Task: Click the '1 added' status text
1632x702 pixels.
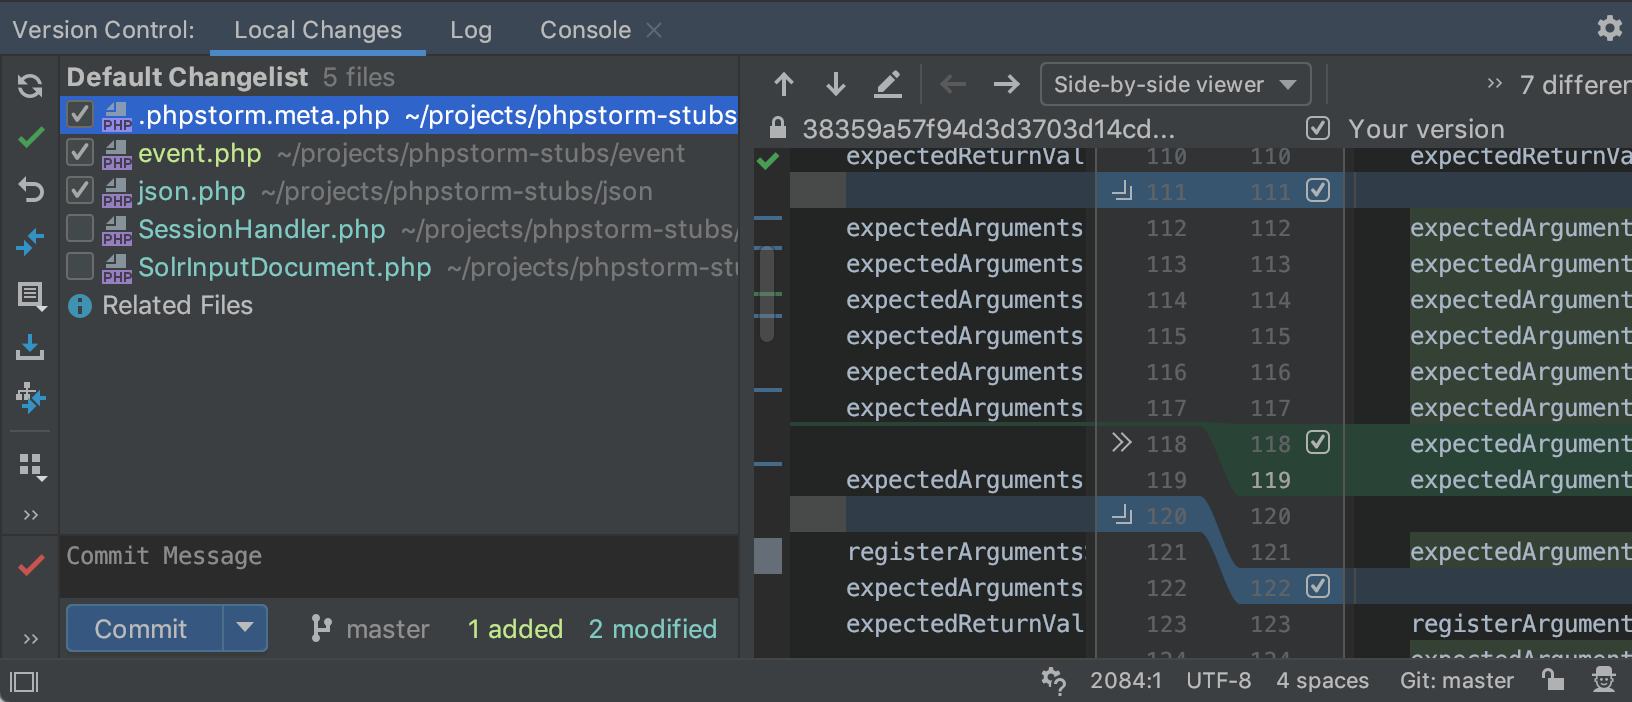Action: 515,629
